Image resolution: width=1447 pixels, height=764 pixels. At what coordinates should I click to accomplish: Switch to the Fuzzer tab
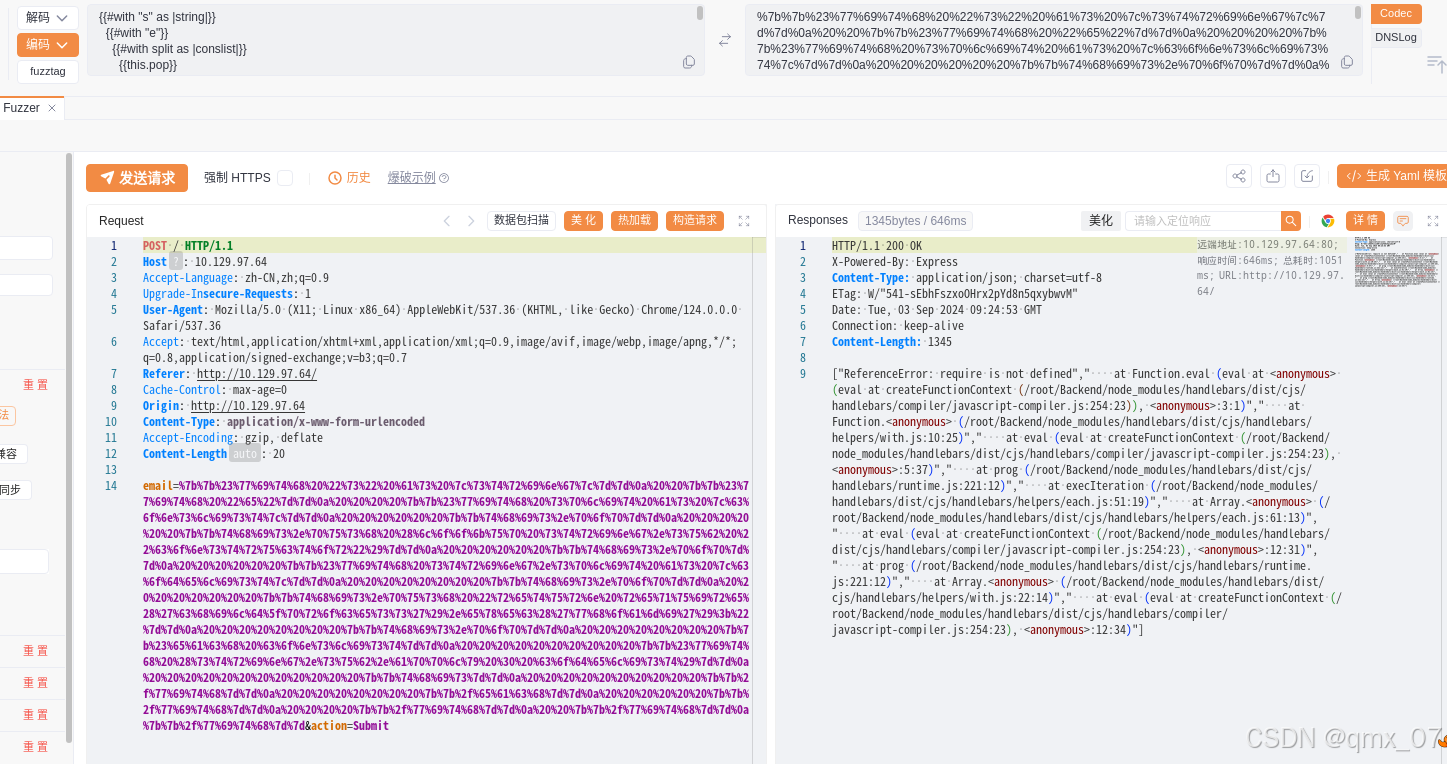(21, 108)
